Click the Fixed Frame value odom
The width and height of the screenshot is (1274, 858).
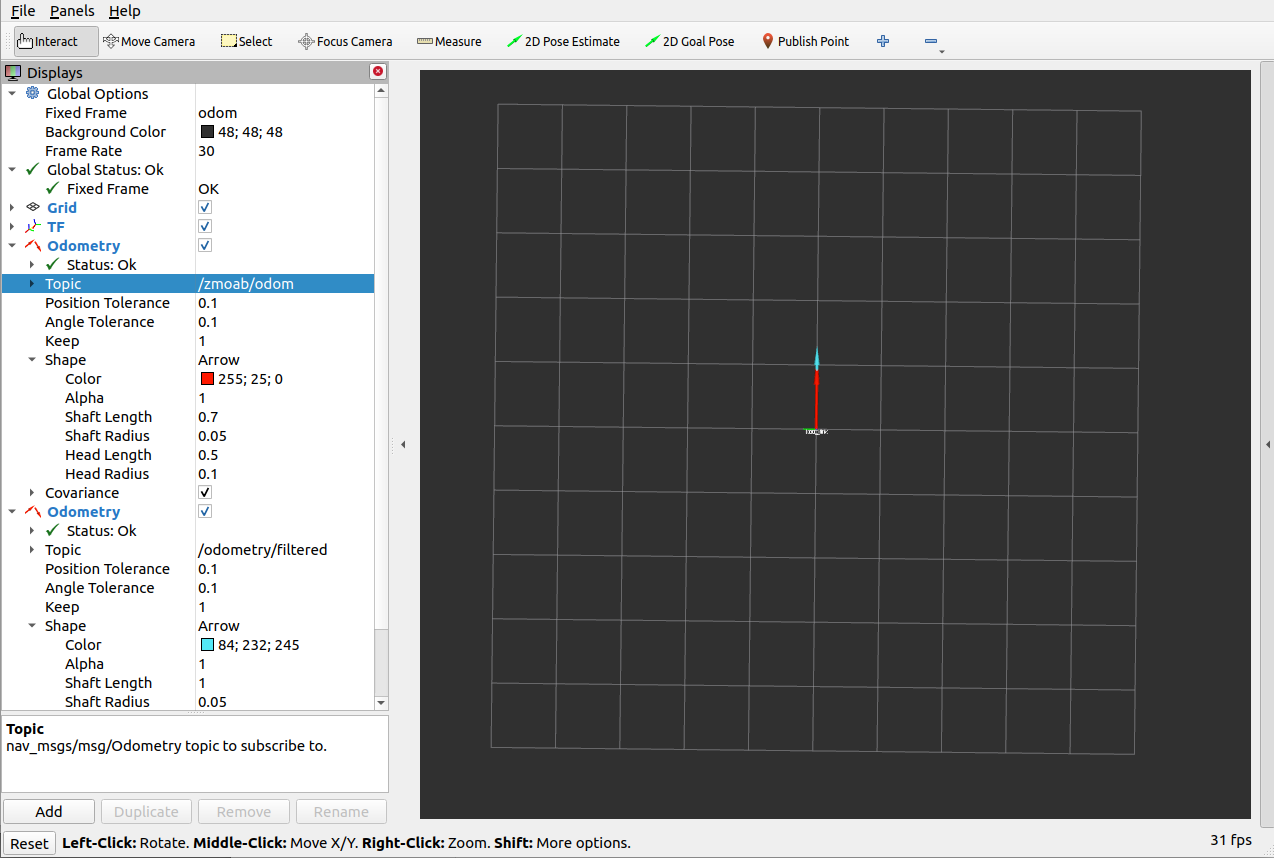[x=217, y=113]
